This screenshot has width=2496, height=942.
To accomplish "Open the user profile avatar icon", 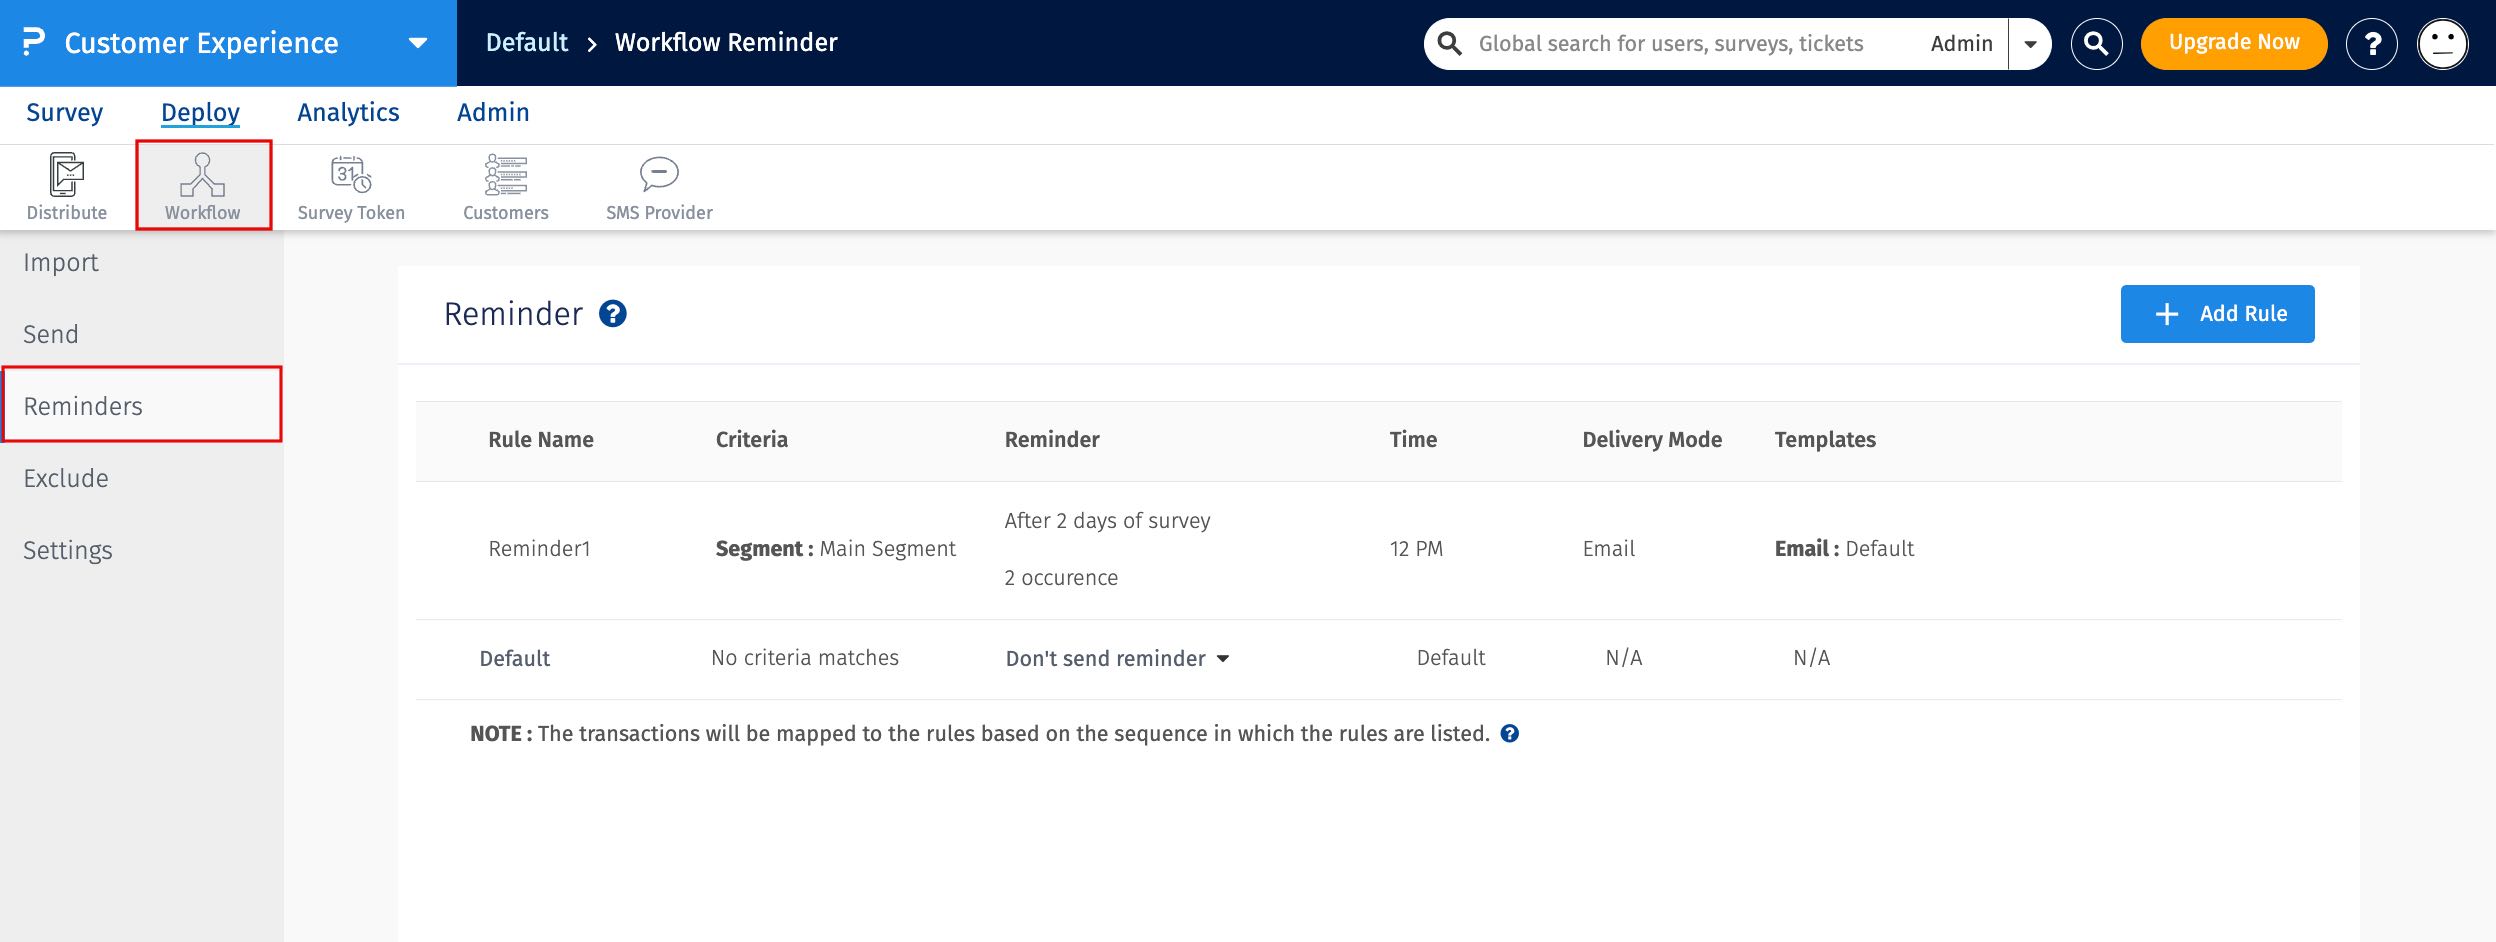I will tap(2442, 44).
